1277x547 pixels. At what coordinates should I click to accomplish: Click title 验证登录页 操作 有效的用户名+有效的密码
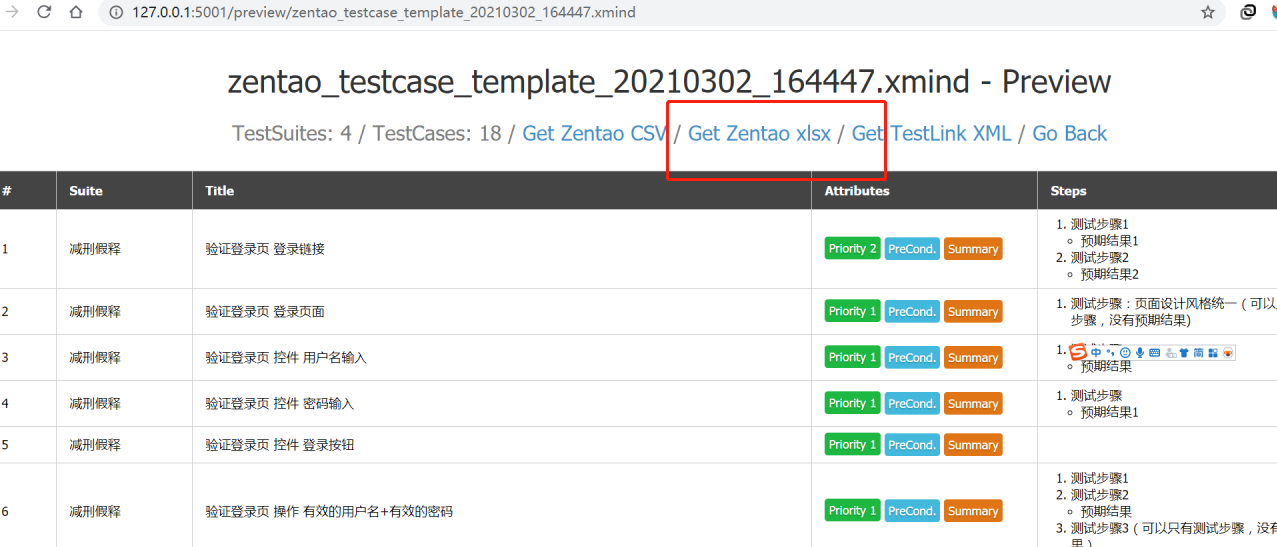pos(329,511)
